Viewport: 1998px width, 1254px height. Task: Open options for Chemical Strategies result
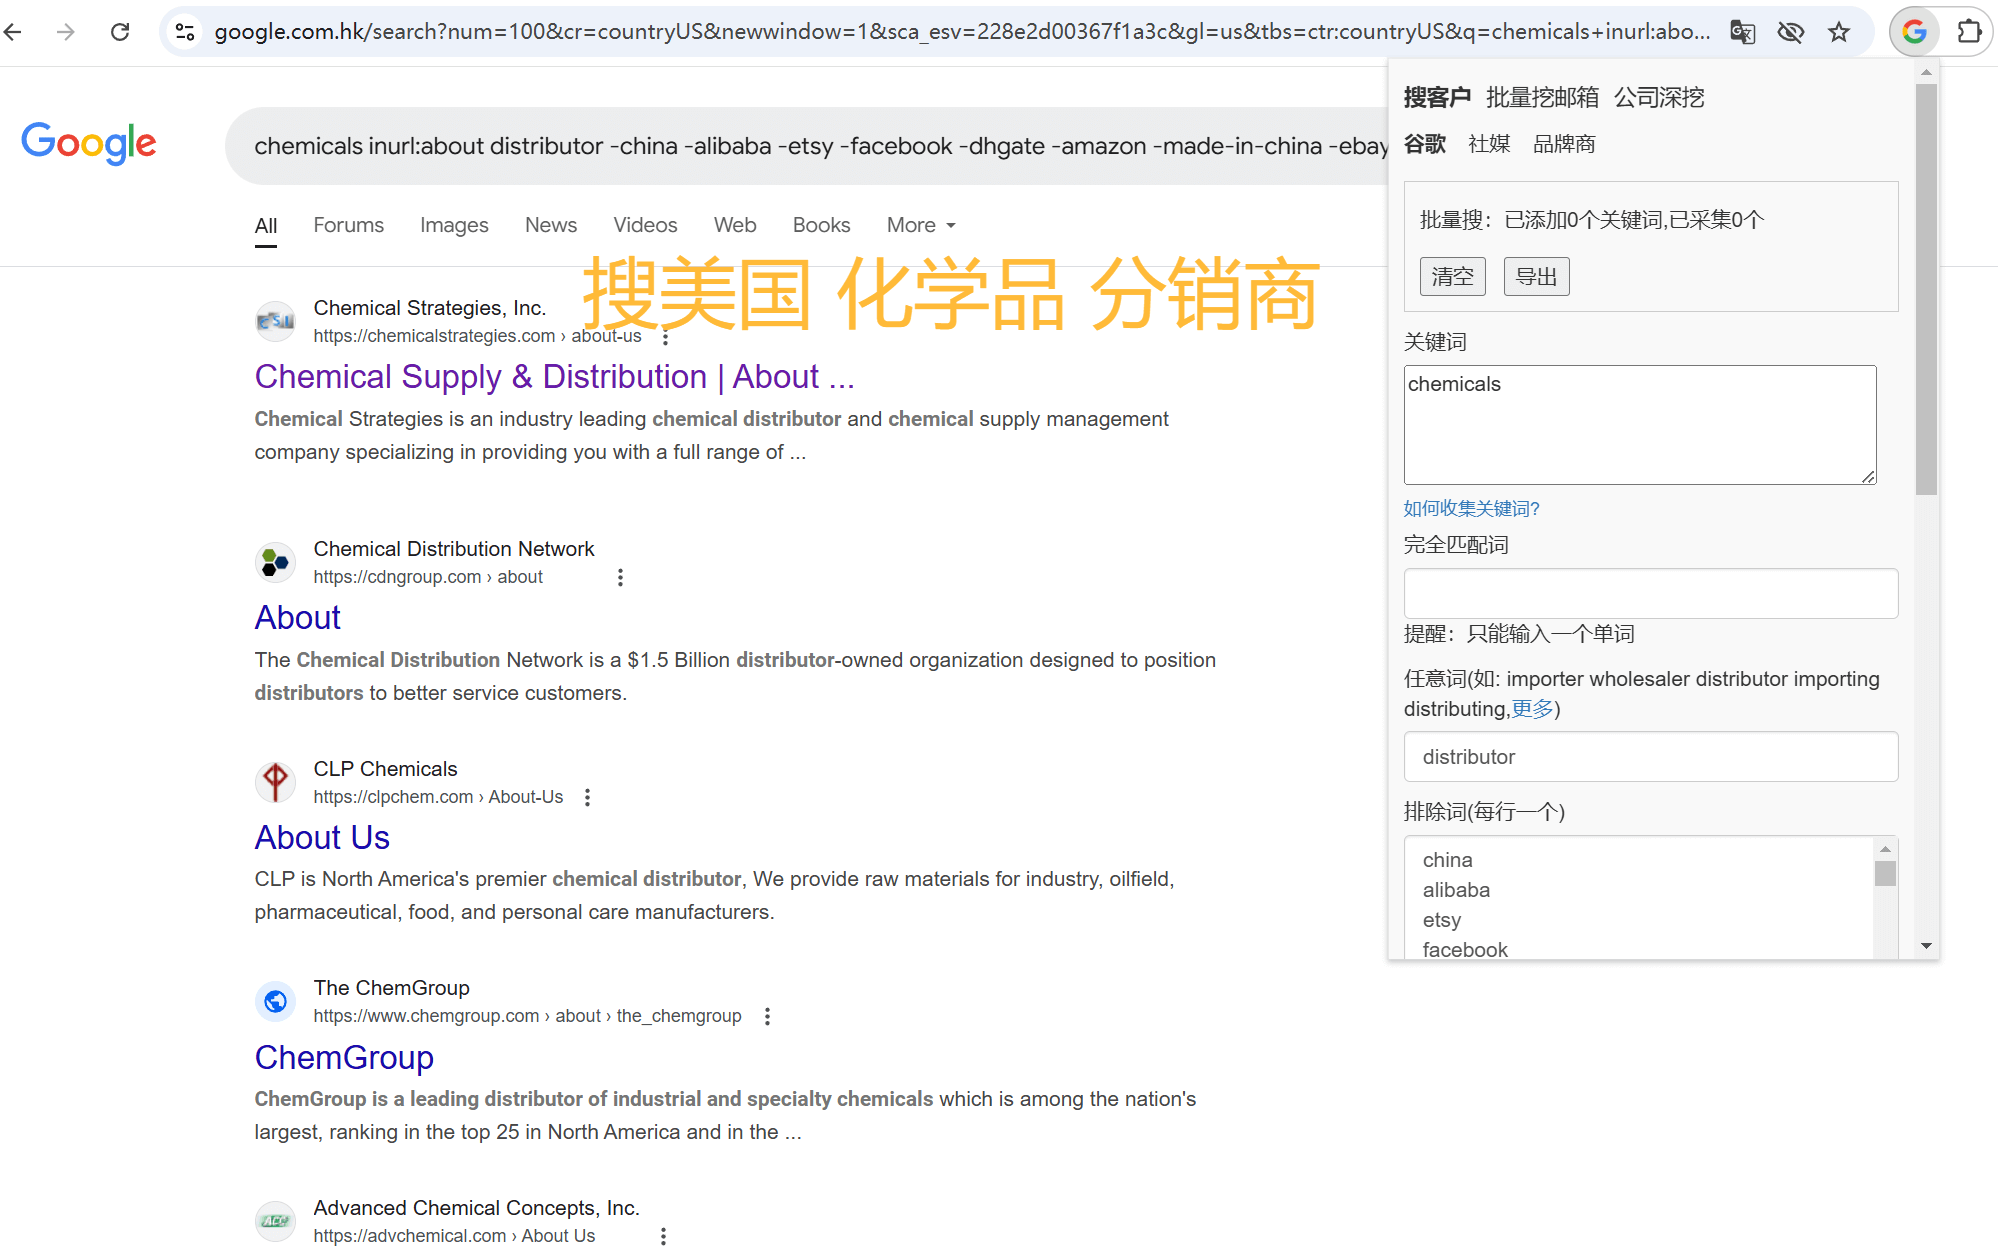[x=665, y=337]
